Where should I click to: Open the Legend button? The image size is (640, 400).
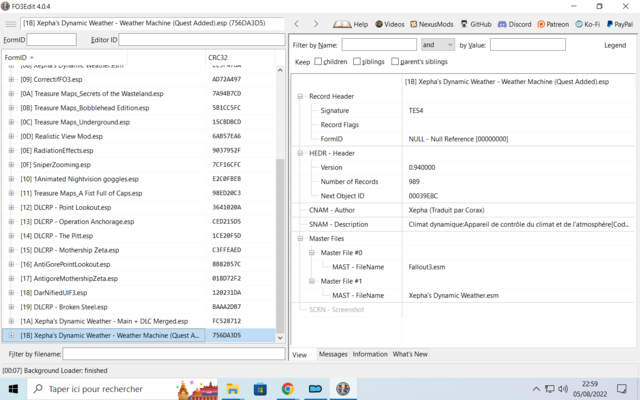pyautogui.click(x=615, y=45)
